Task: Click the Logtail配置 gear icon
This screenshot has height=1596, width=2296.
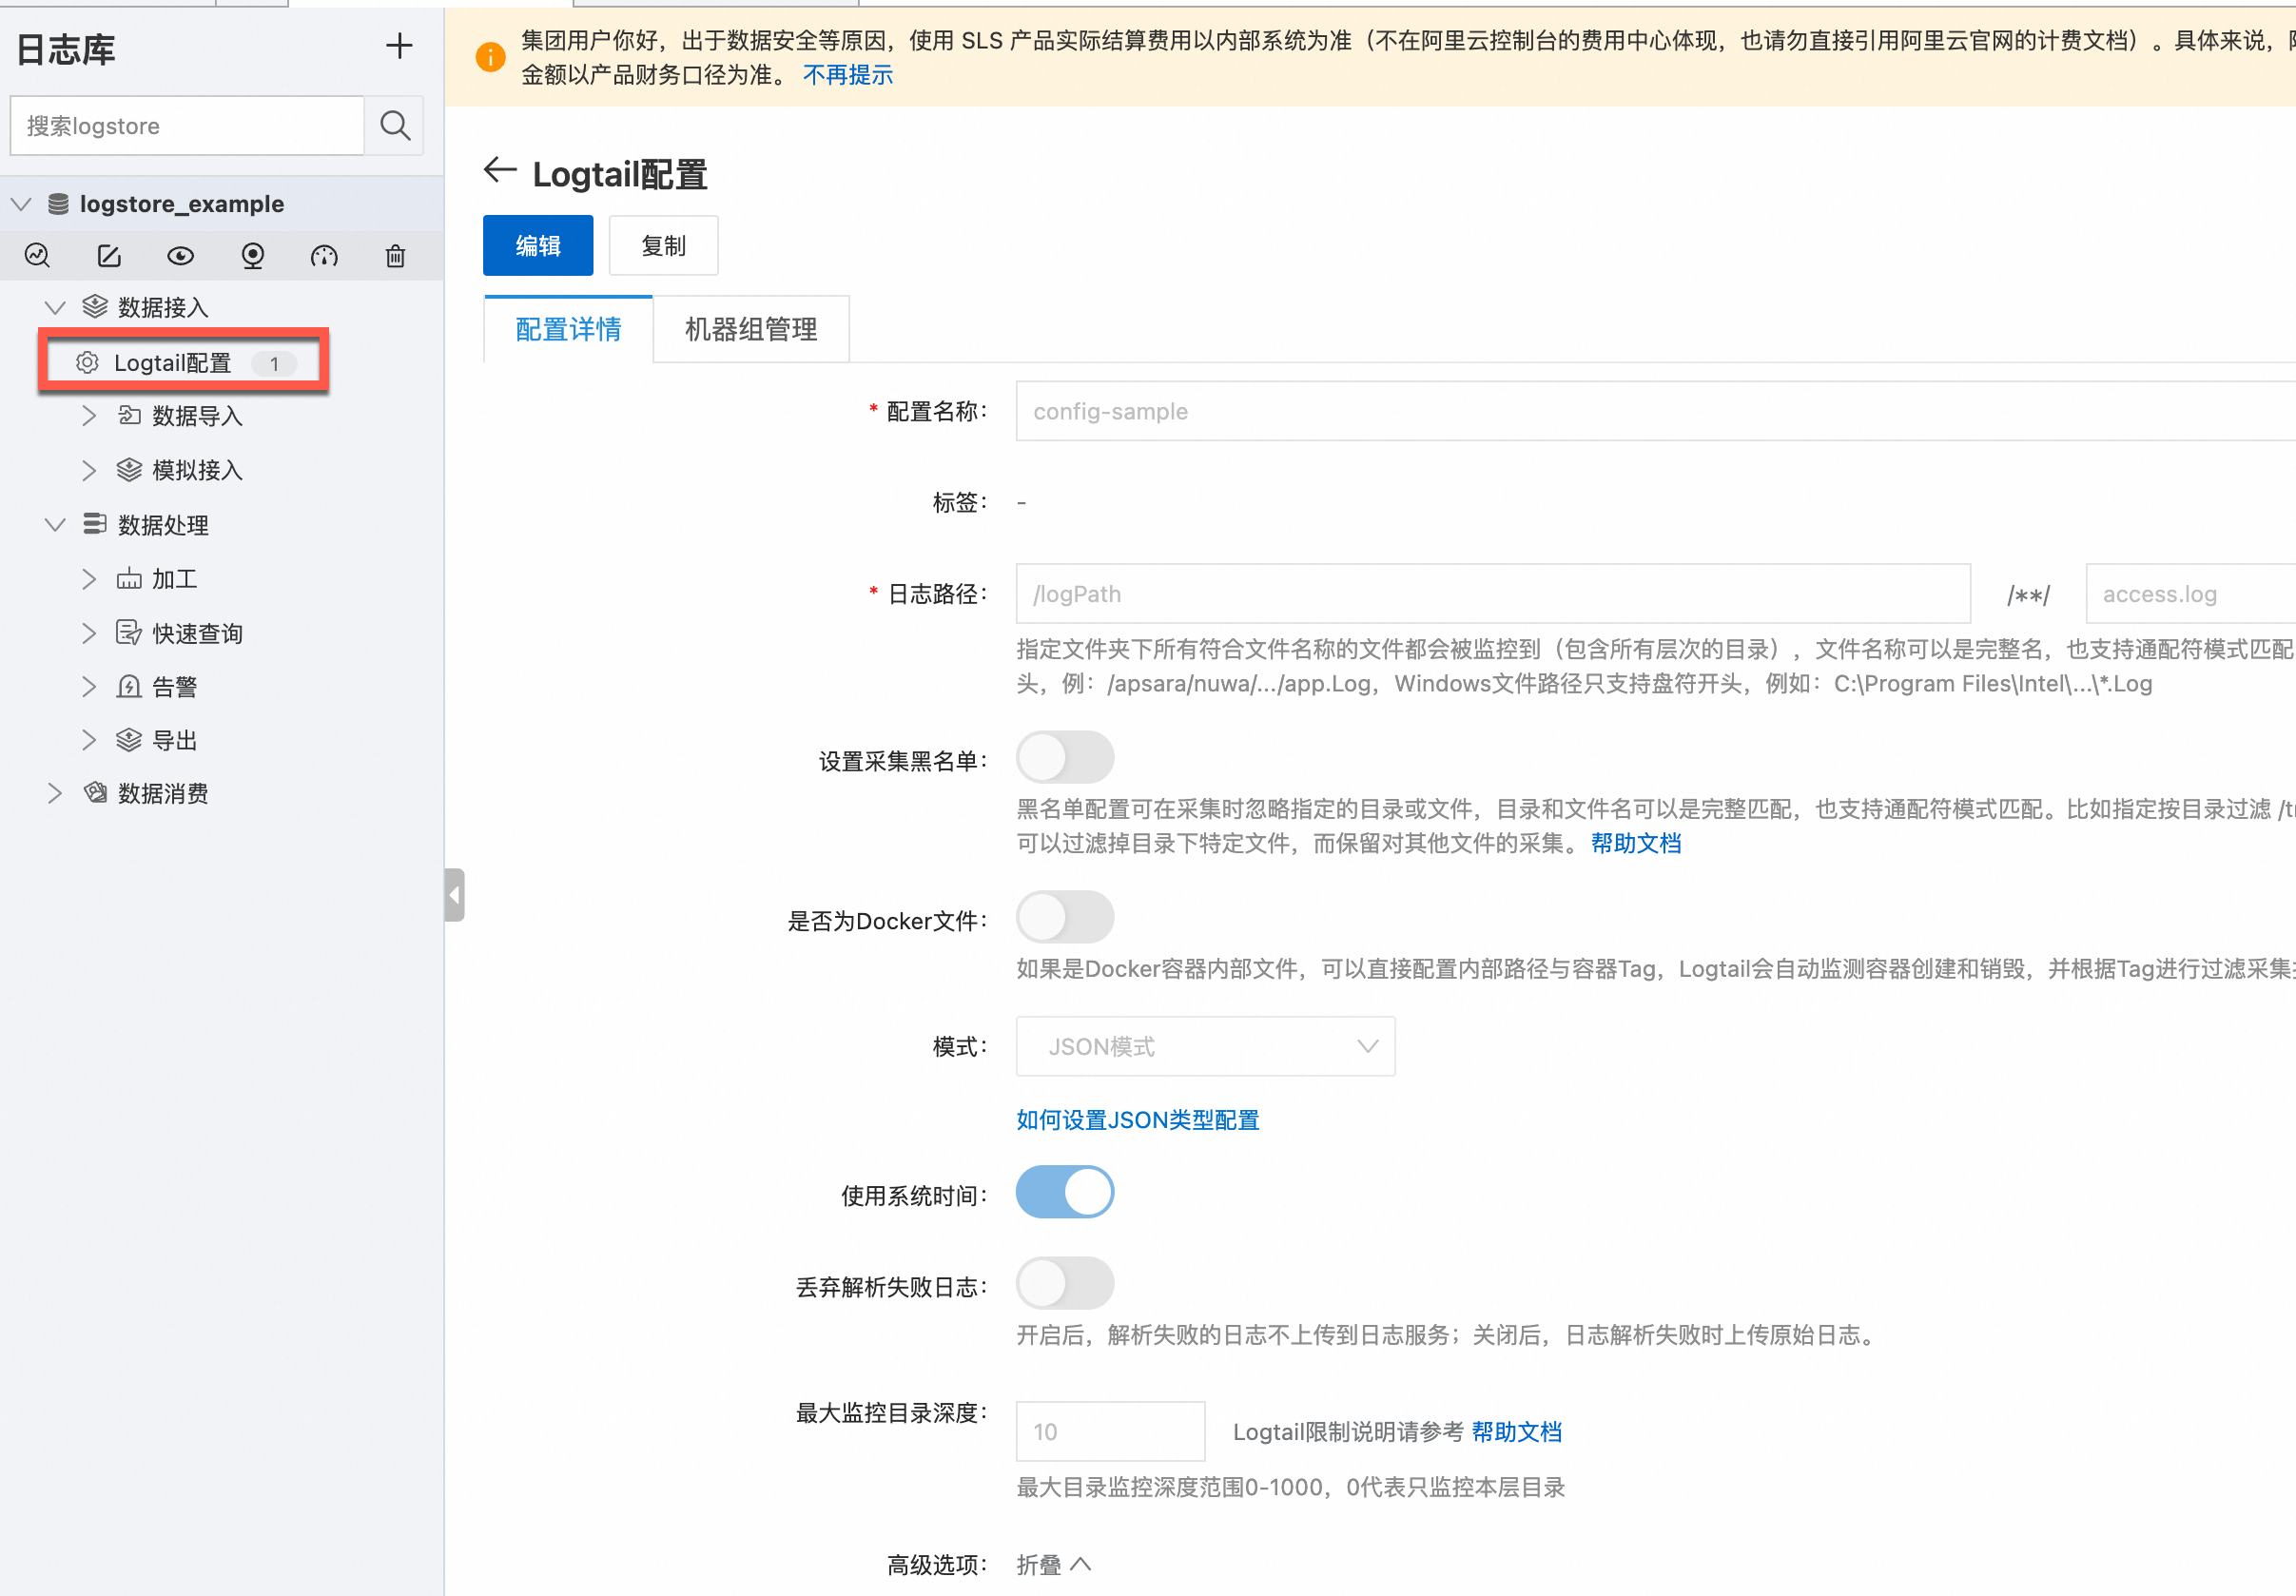Action: (86, 362)
